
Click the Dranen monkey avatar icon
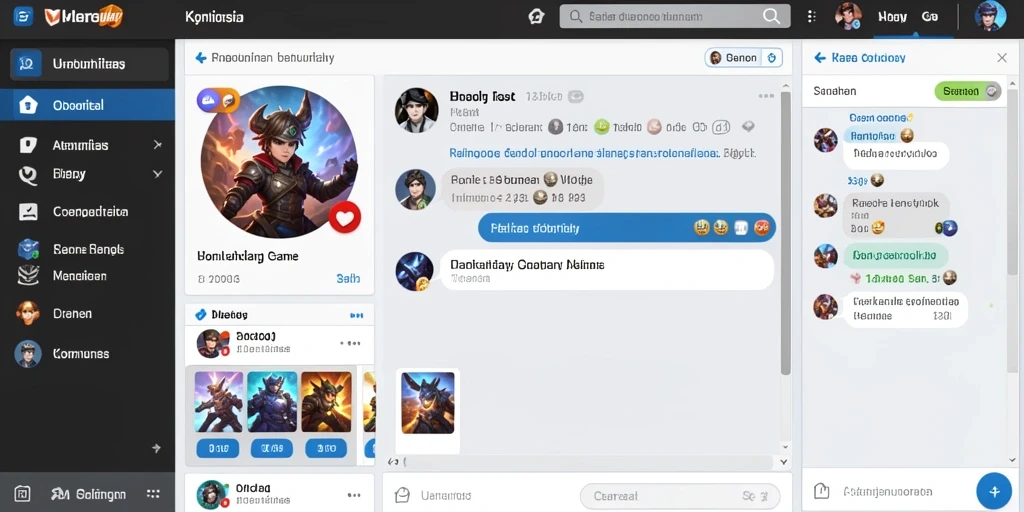(x=28, y=313)
